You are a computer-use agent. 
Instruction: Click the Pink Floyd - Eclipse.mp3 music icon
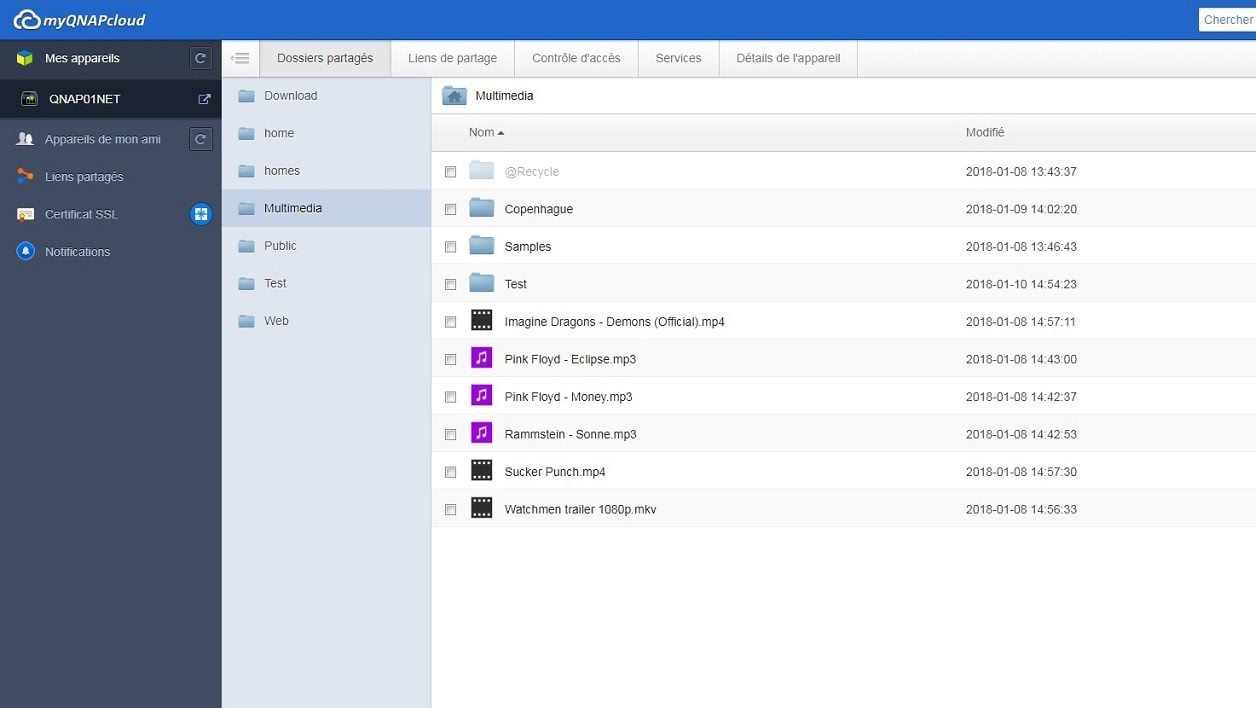coord(482,358)
